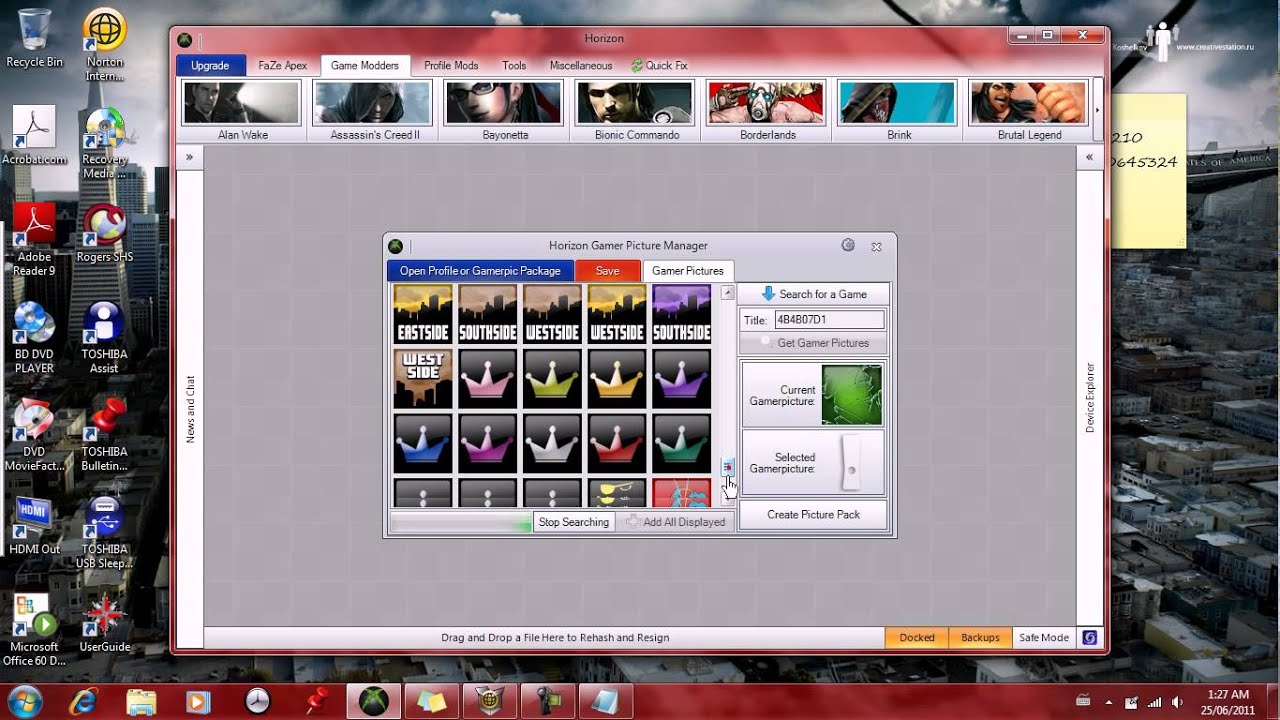This screenshot has width=1280, height=720.
Task: Open Windows Explorer folder on taskbar
Action: (141, 701)
